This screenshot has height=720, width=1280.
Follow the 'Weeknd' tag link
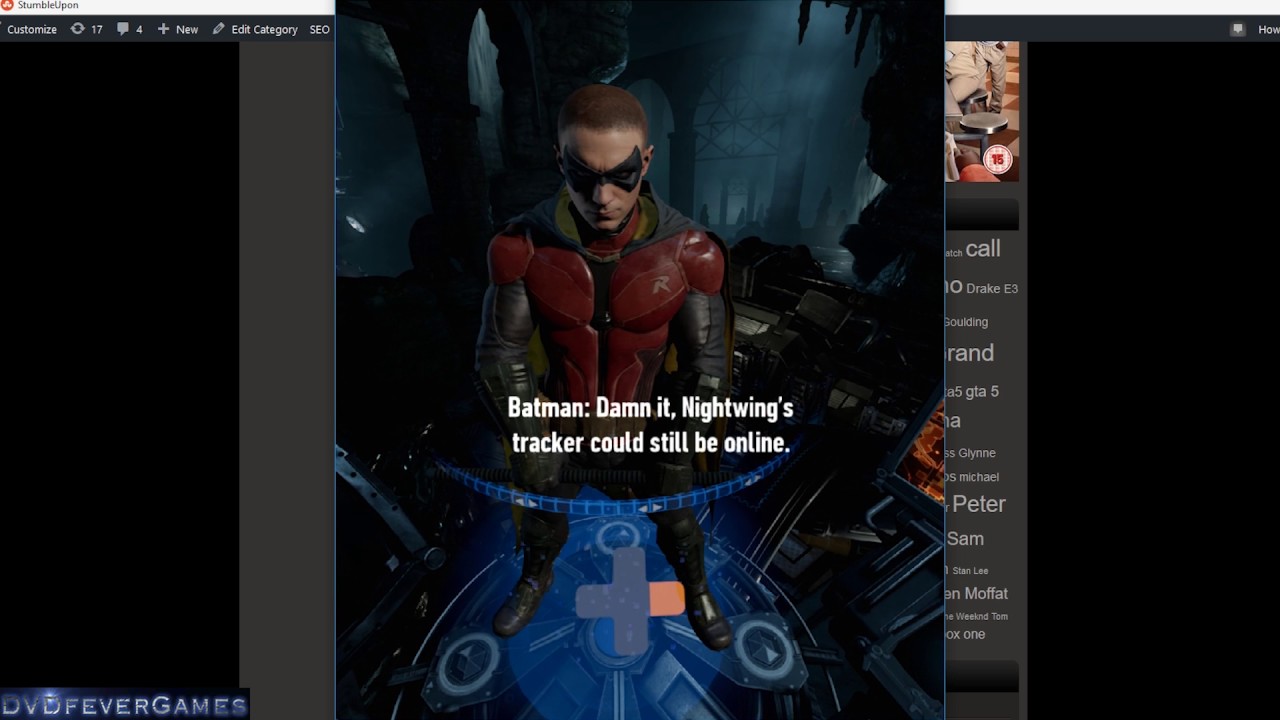[972, 616]
